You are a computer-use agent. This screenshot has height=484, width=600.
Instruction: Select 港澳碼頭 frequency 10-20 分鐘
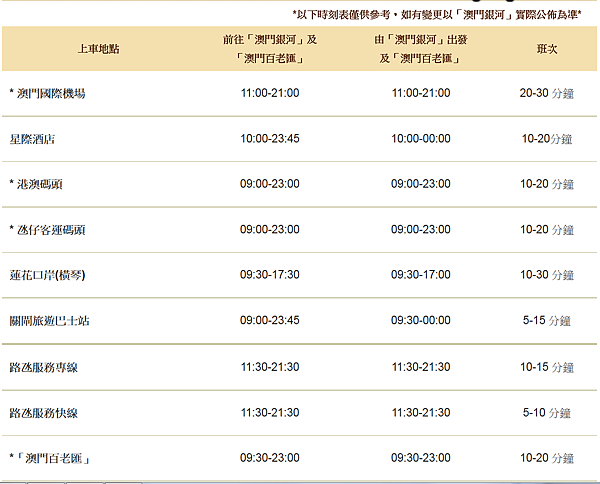(x=547, y=184)
